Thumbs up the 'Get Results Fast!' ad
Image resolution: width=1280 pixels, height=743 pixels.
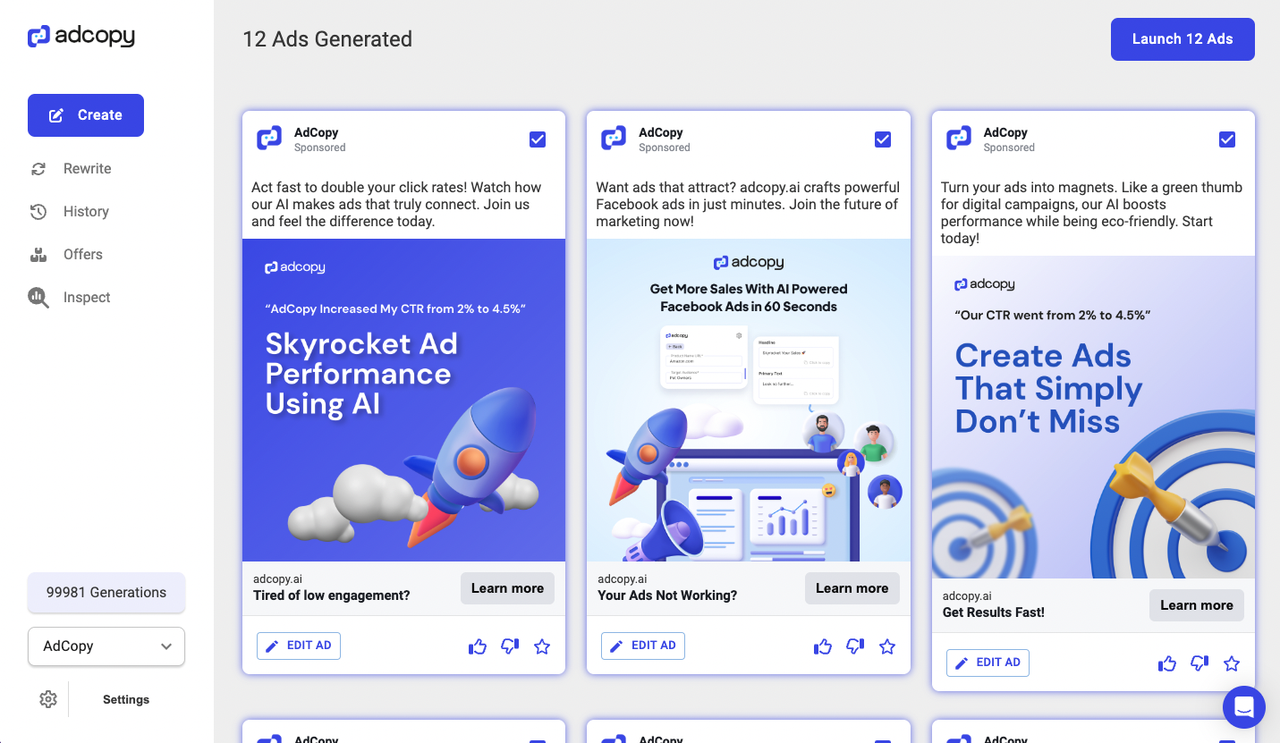1167,664
